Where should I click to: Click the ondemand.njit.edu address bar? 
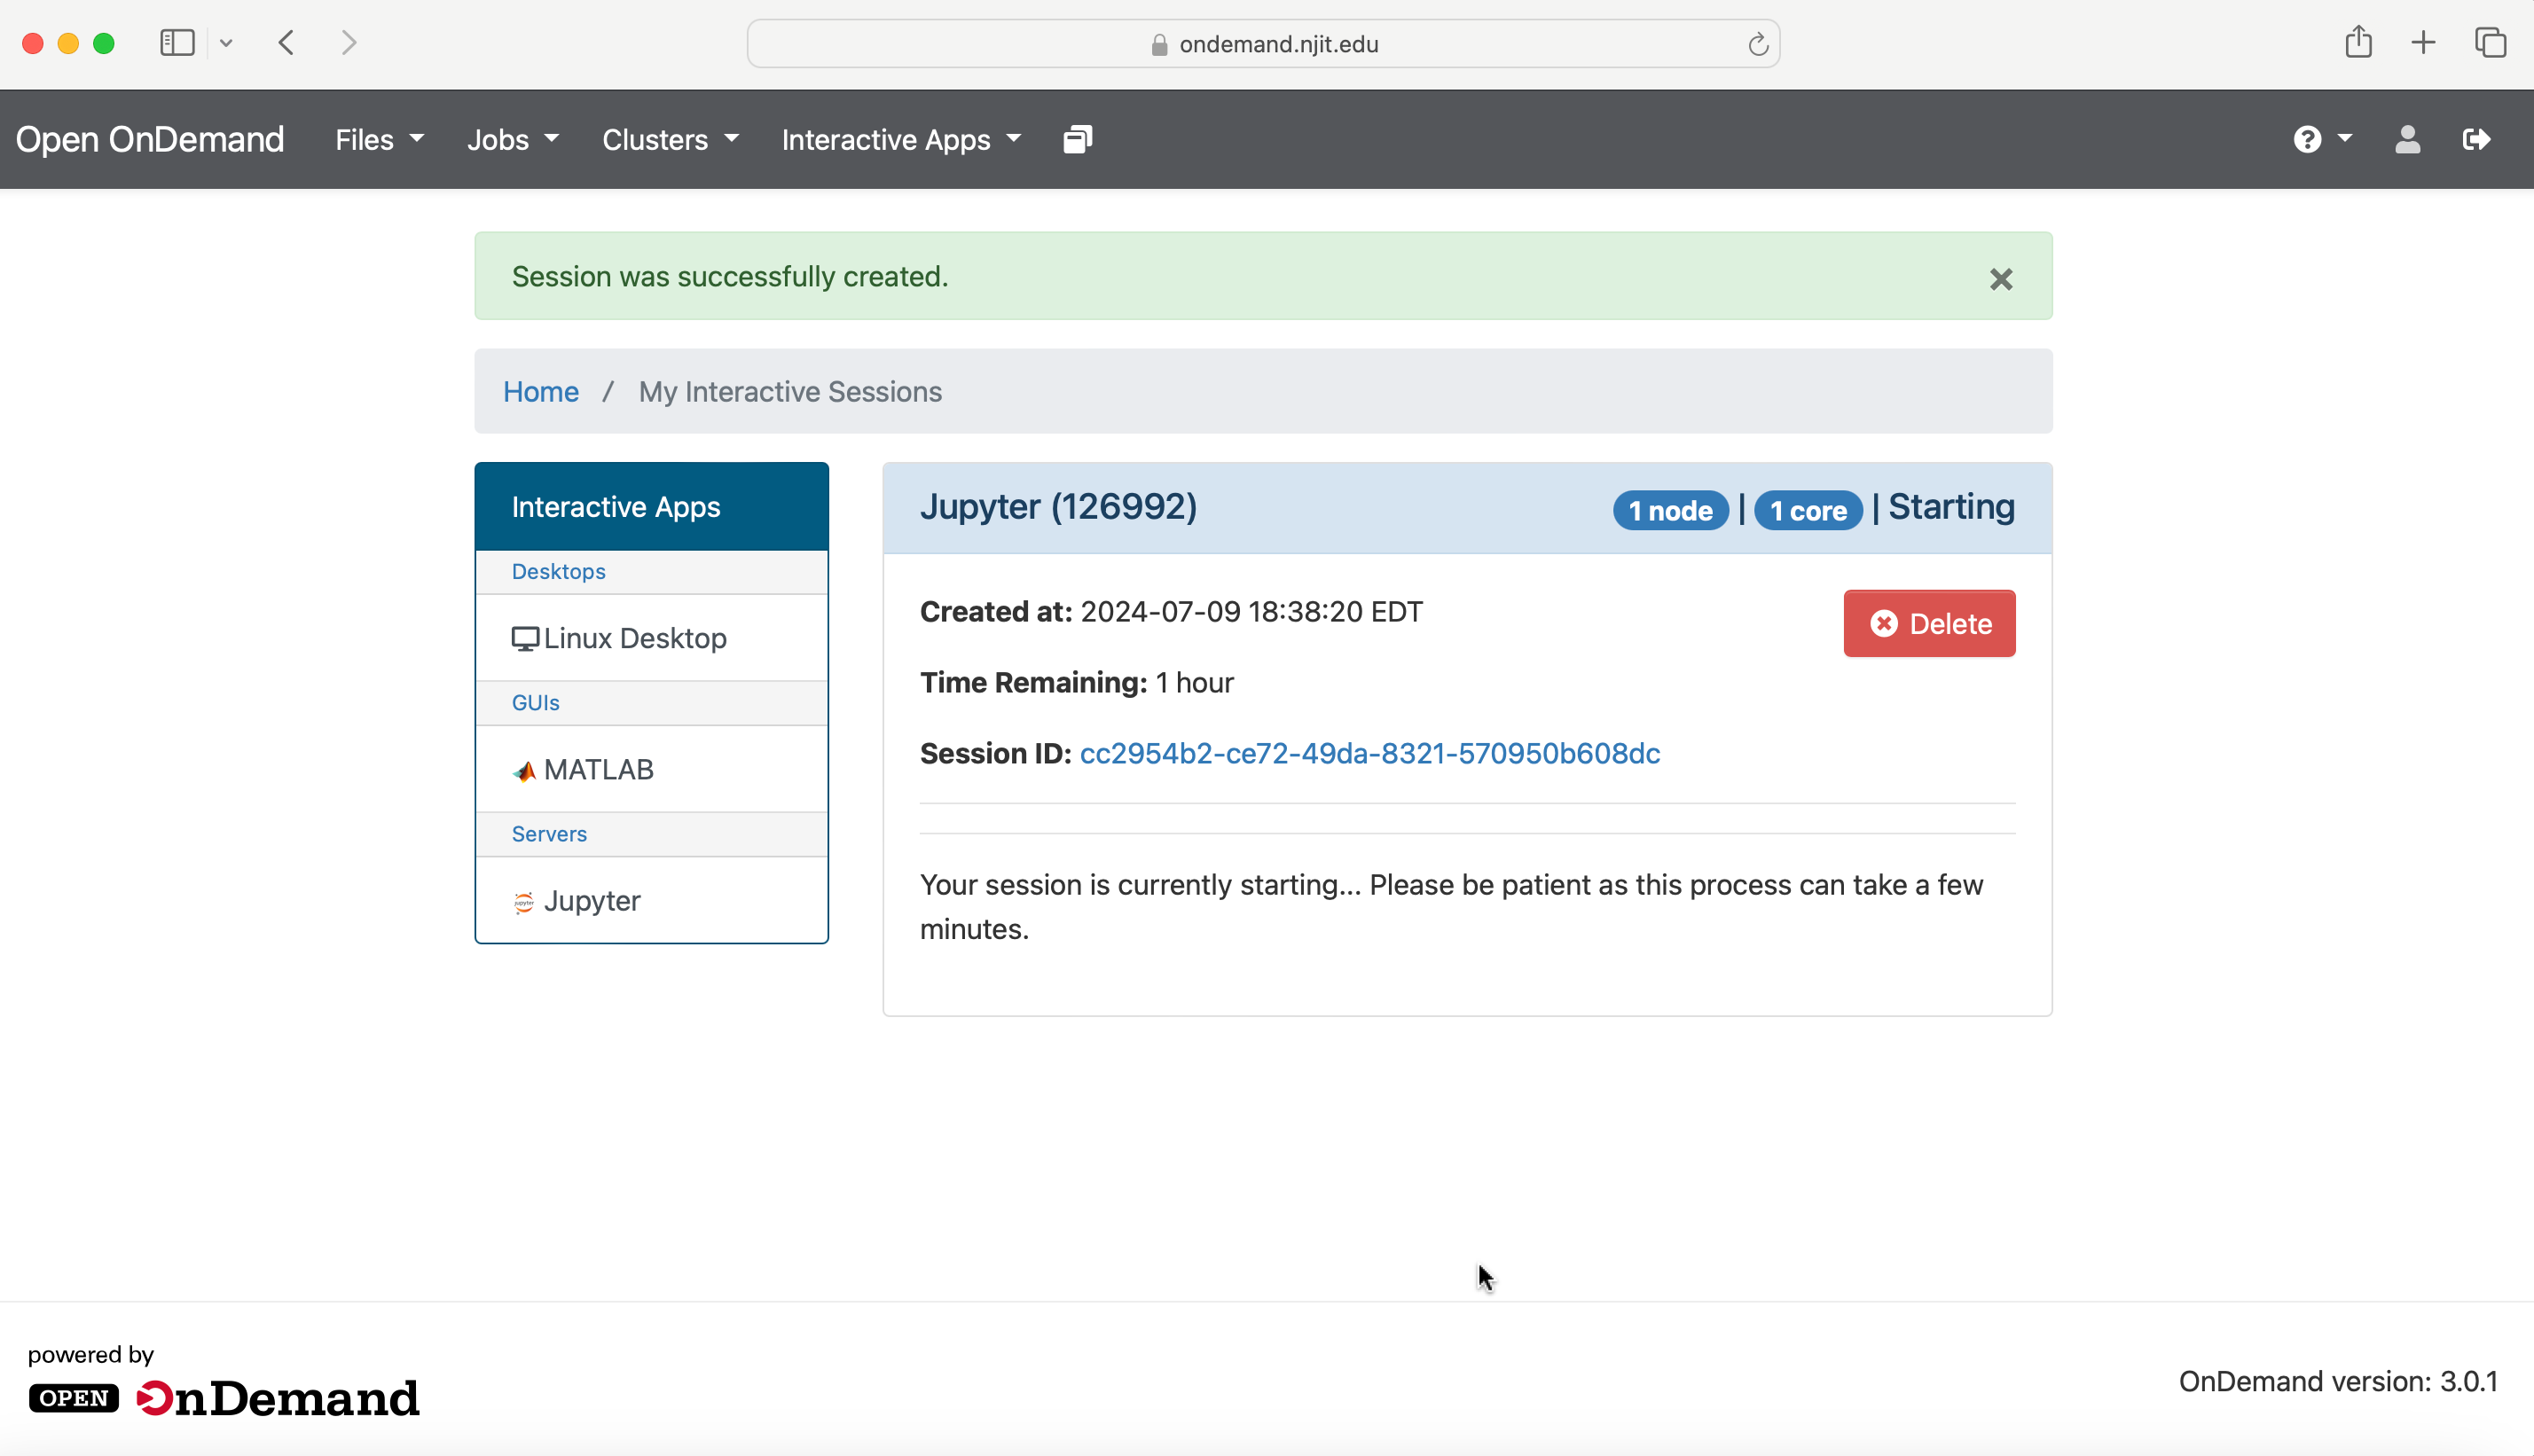click(1263, 44)
